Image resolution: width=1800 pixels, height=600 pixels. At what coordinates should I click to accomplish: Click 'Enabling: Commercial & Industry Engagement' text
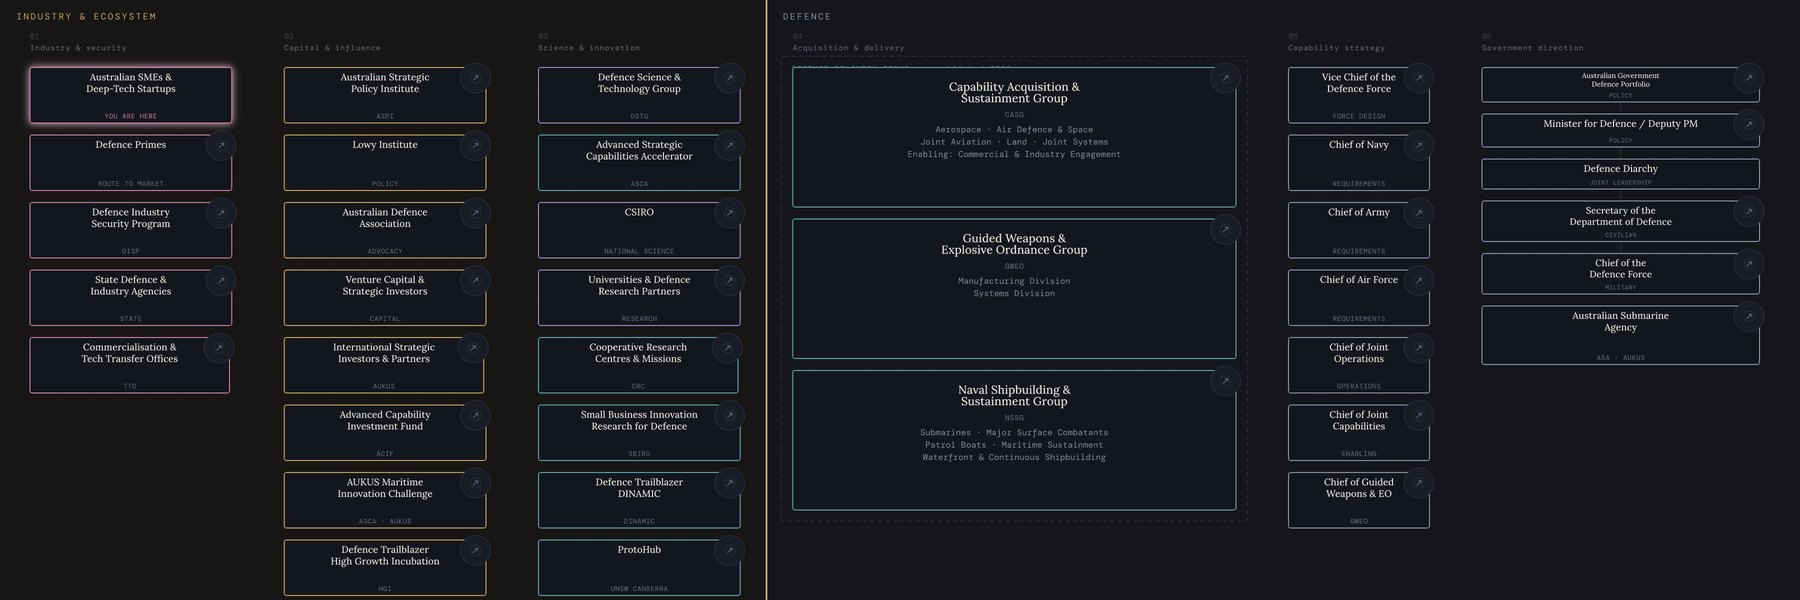tap(1014, 154)
